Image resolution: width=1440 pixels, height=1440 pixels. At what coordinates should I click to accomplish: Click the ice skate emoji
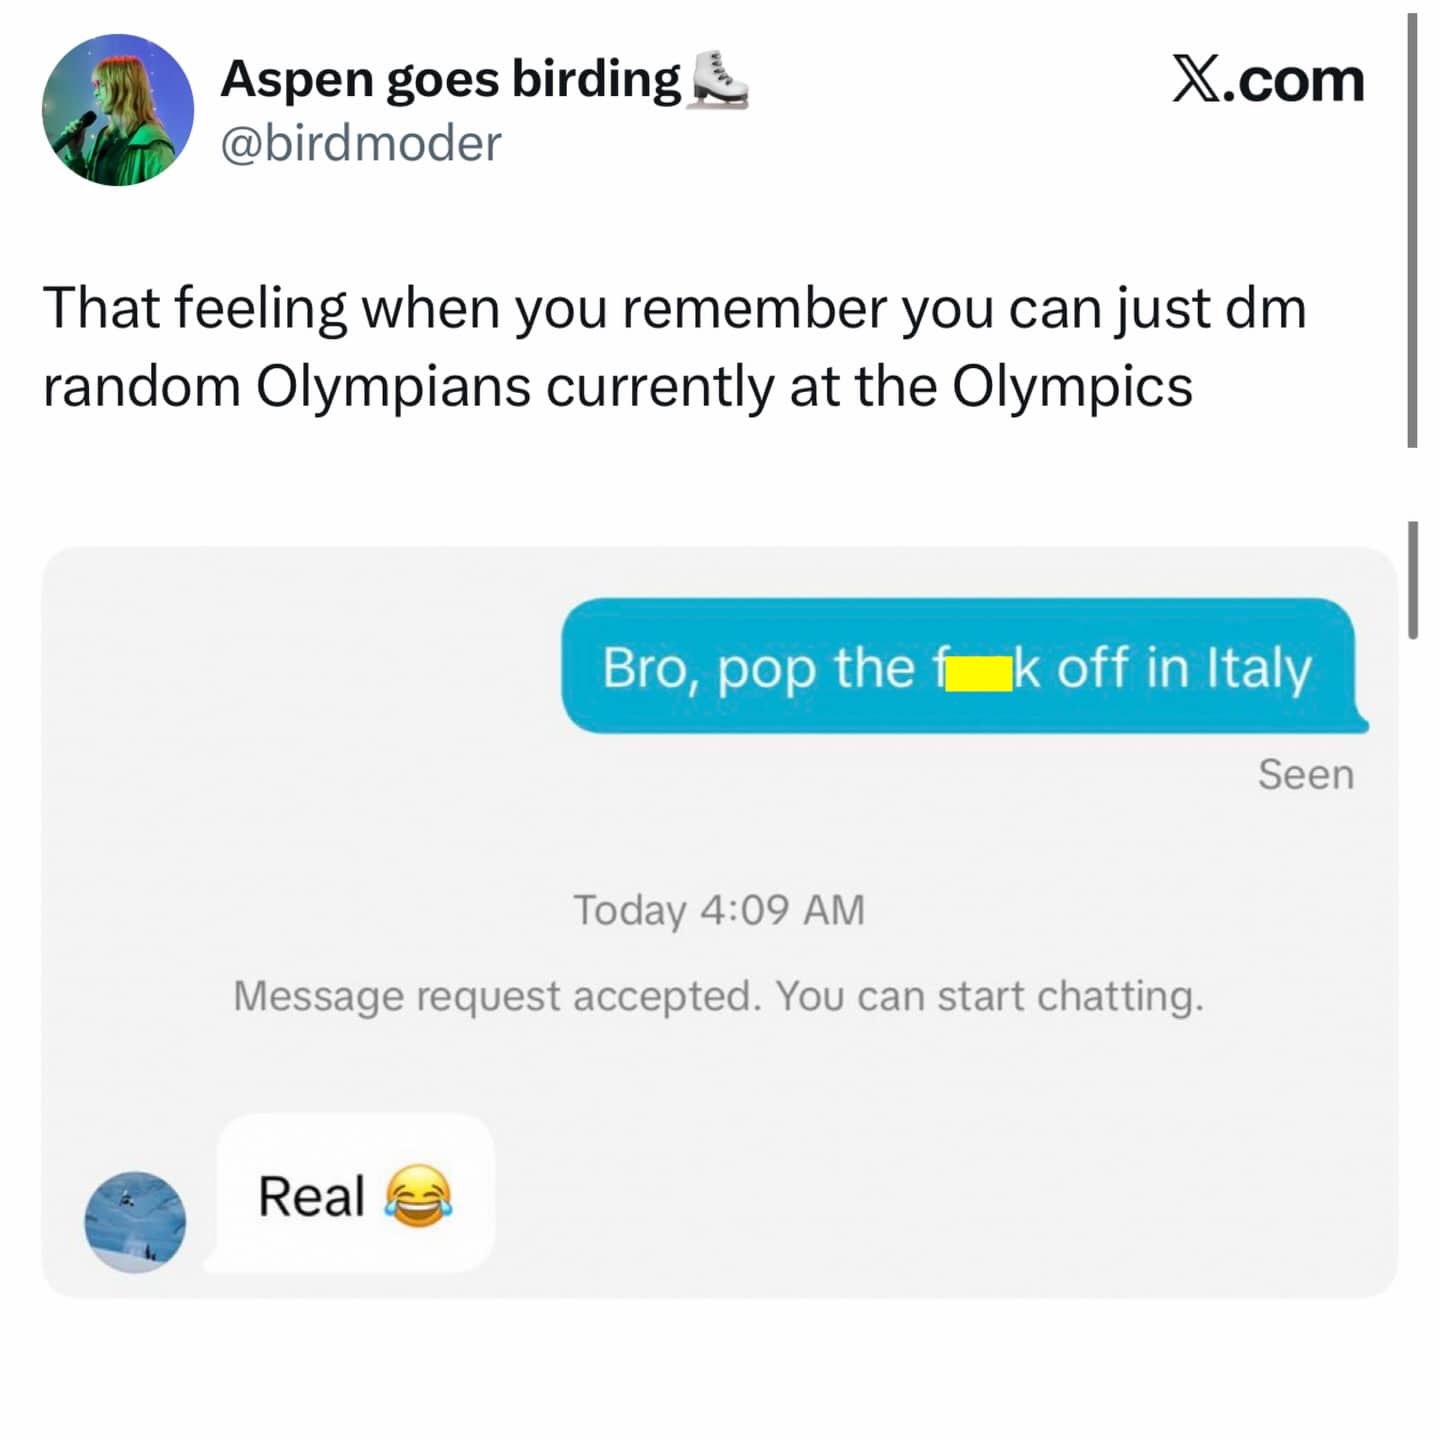point(717,79)
